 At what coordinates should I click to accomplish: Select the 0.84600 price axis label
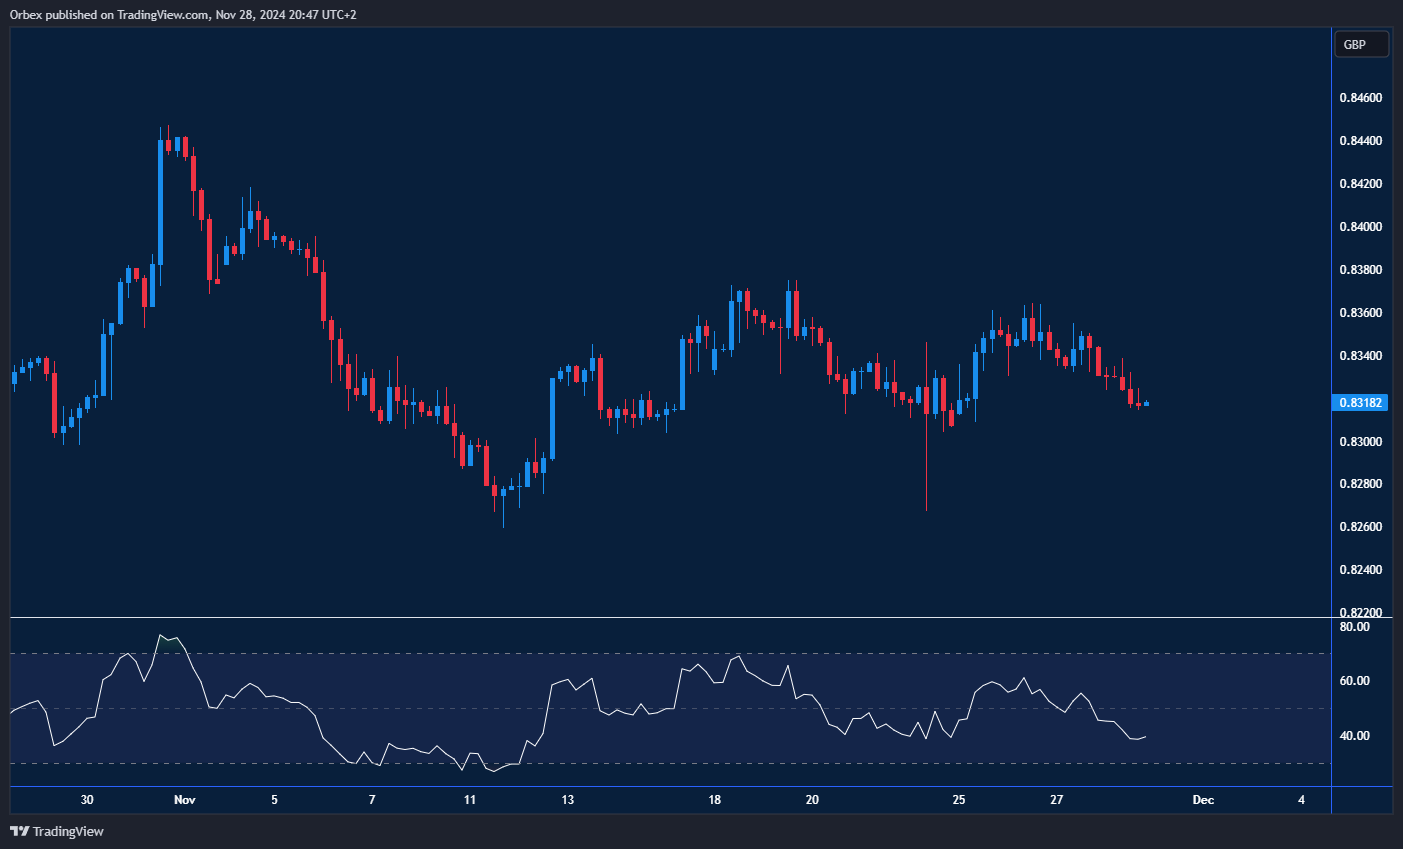[x=1360, y=98]
